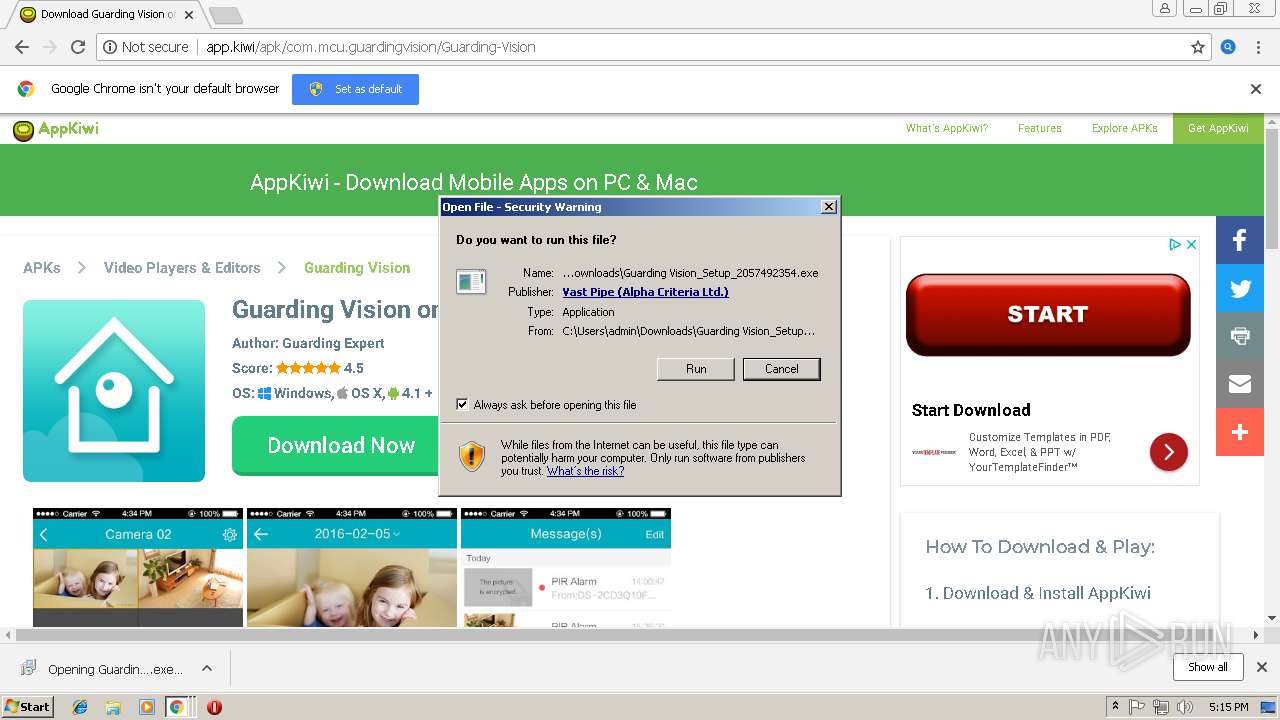This screenshot has width=1280, height=720.
Task: Click Get AppKiwi tab
Action: pos(1218,128)
